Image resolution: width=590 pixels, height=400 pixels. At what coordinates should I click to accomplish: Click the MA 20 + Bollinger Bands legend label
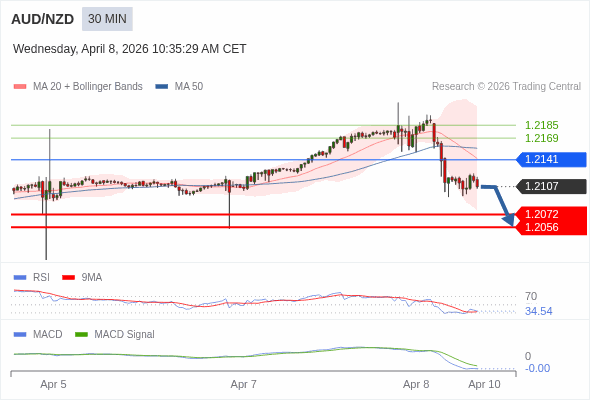click(x=88, y=87)
